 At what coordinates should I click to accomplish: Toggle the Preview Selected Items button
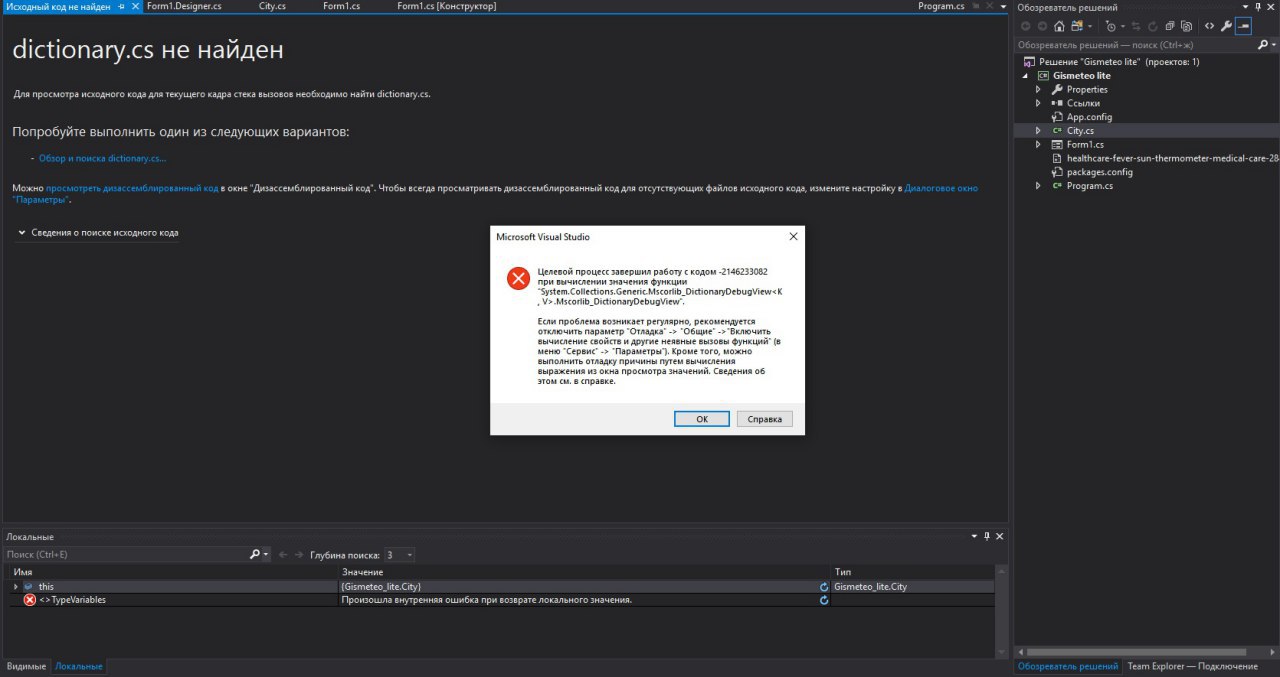(x=1243, y=26)
